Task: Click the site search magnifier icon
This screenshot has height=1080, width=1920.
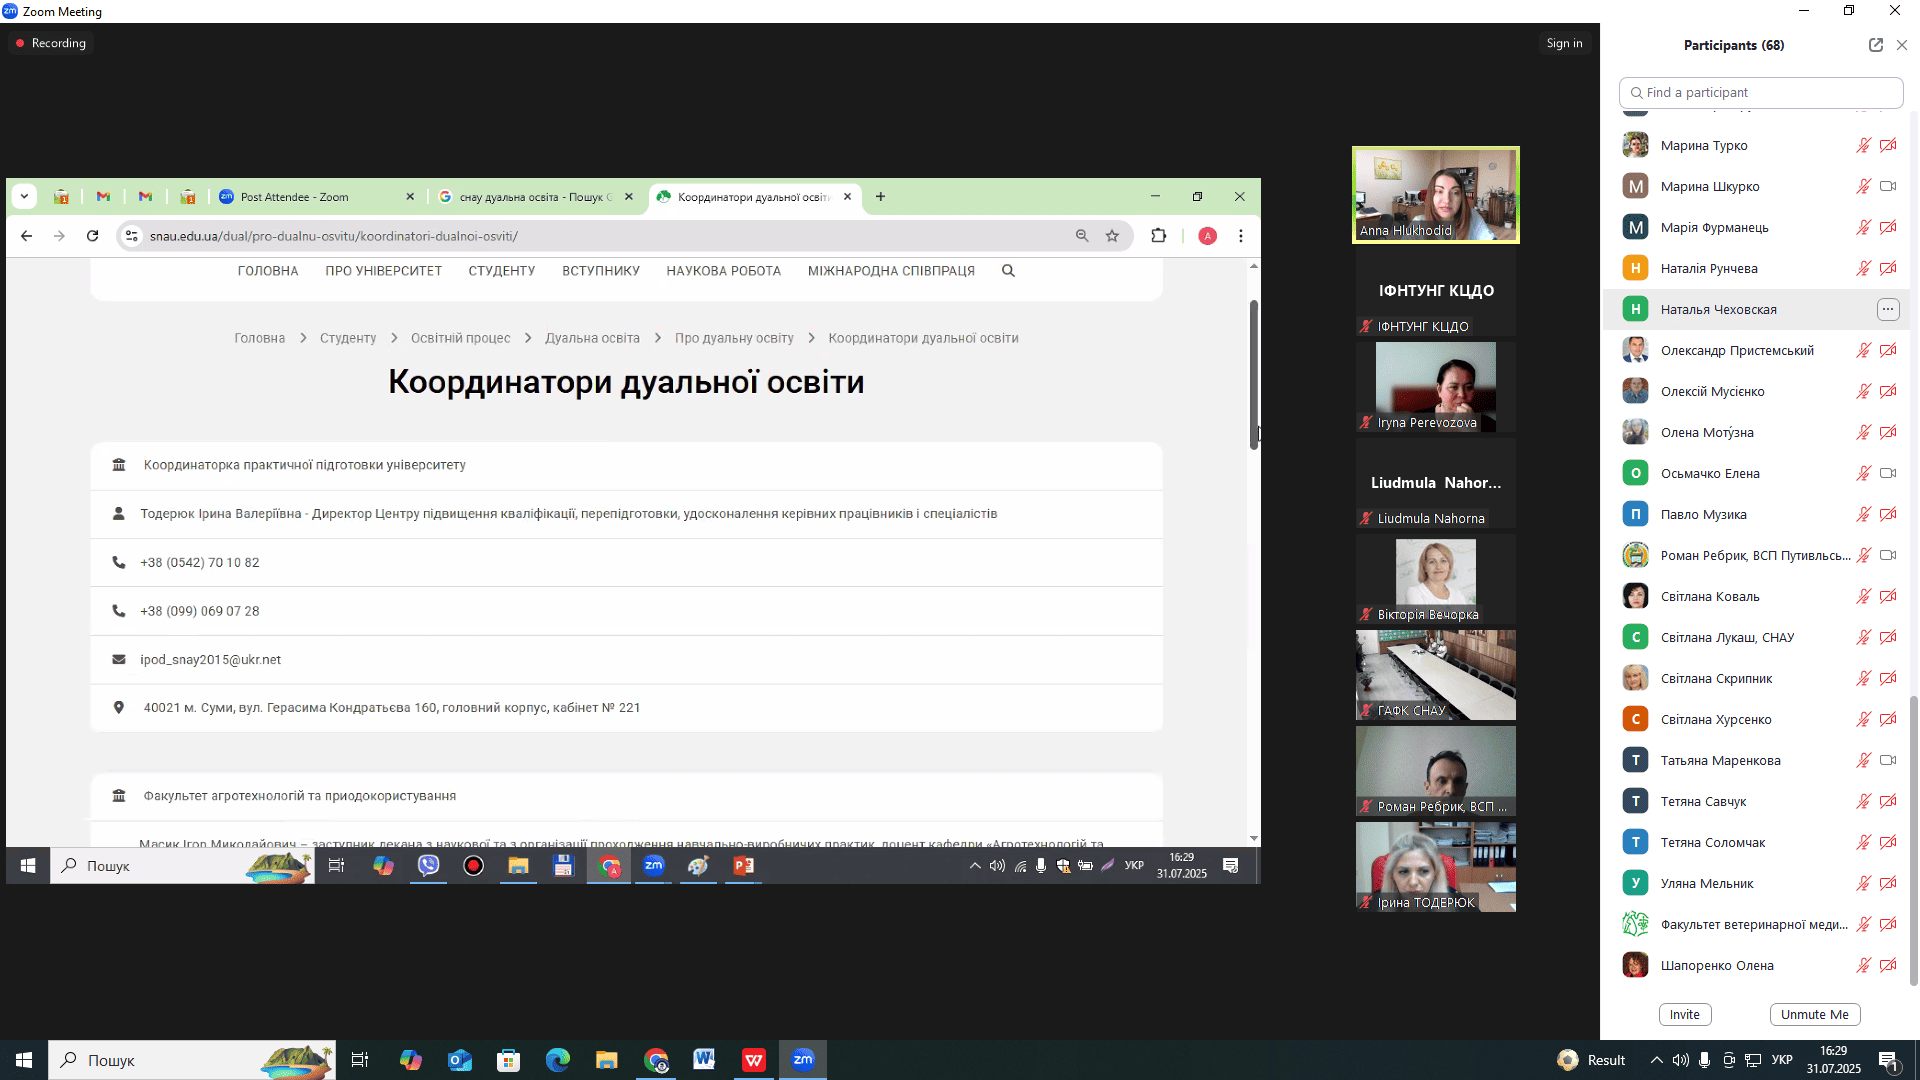Action: pyautogui.click(x=1008, y=271)
